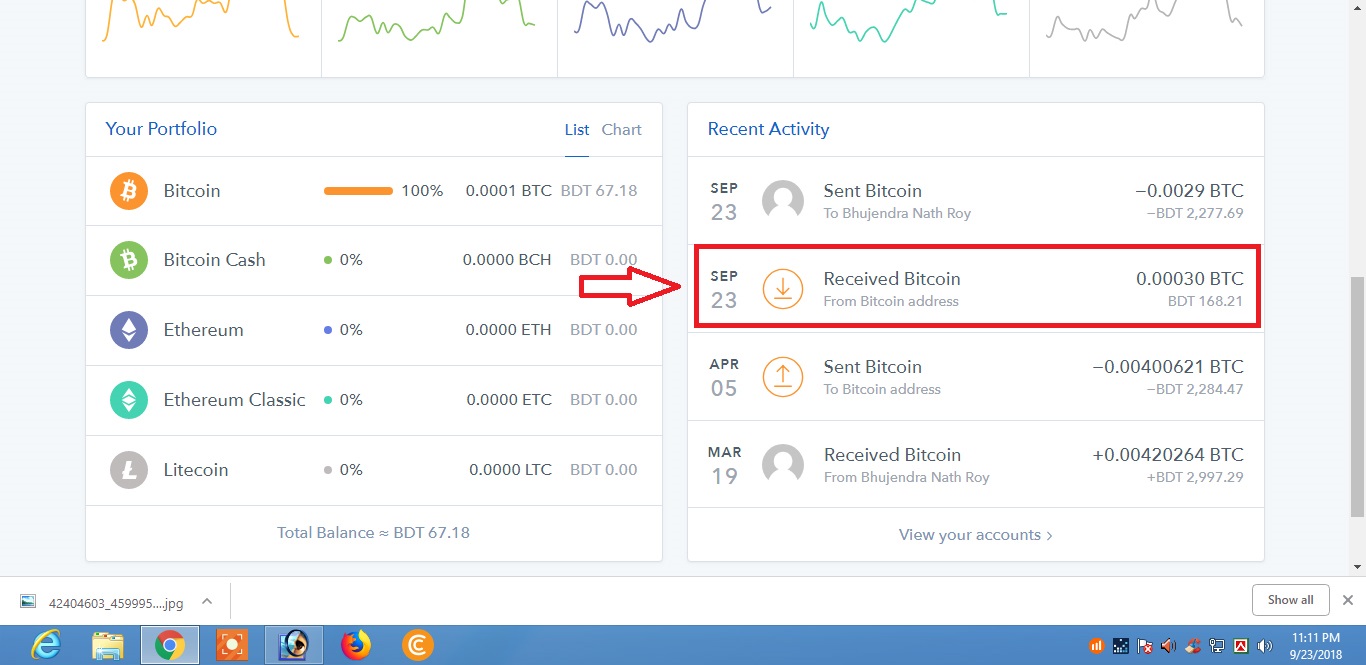Click the action center flag tray icon
The height and width of the screenshot is (665, 1366).
click(1145, 646)
